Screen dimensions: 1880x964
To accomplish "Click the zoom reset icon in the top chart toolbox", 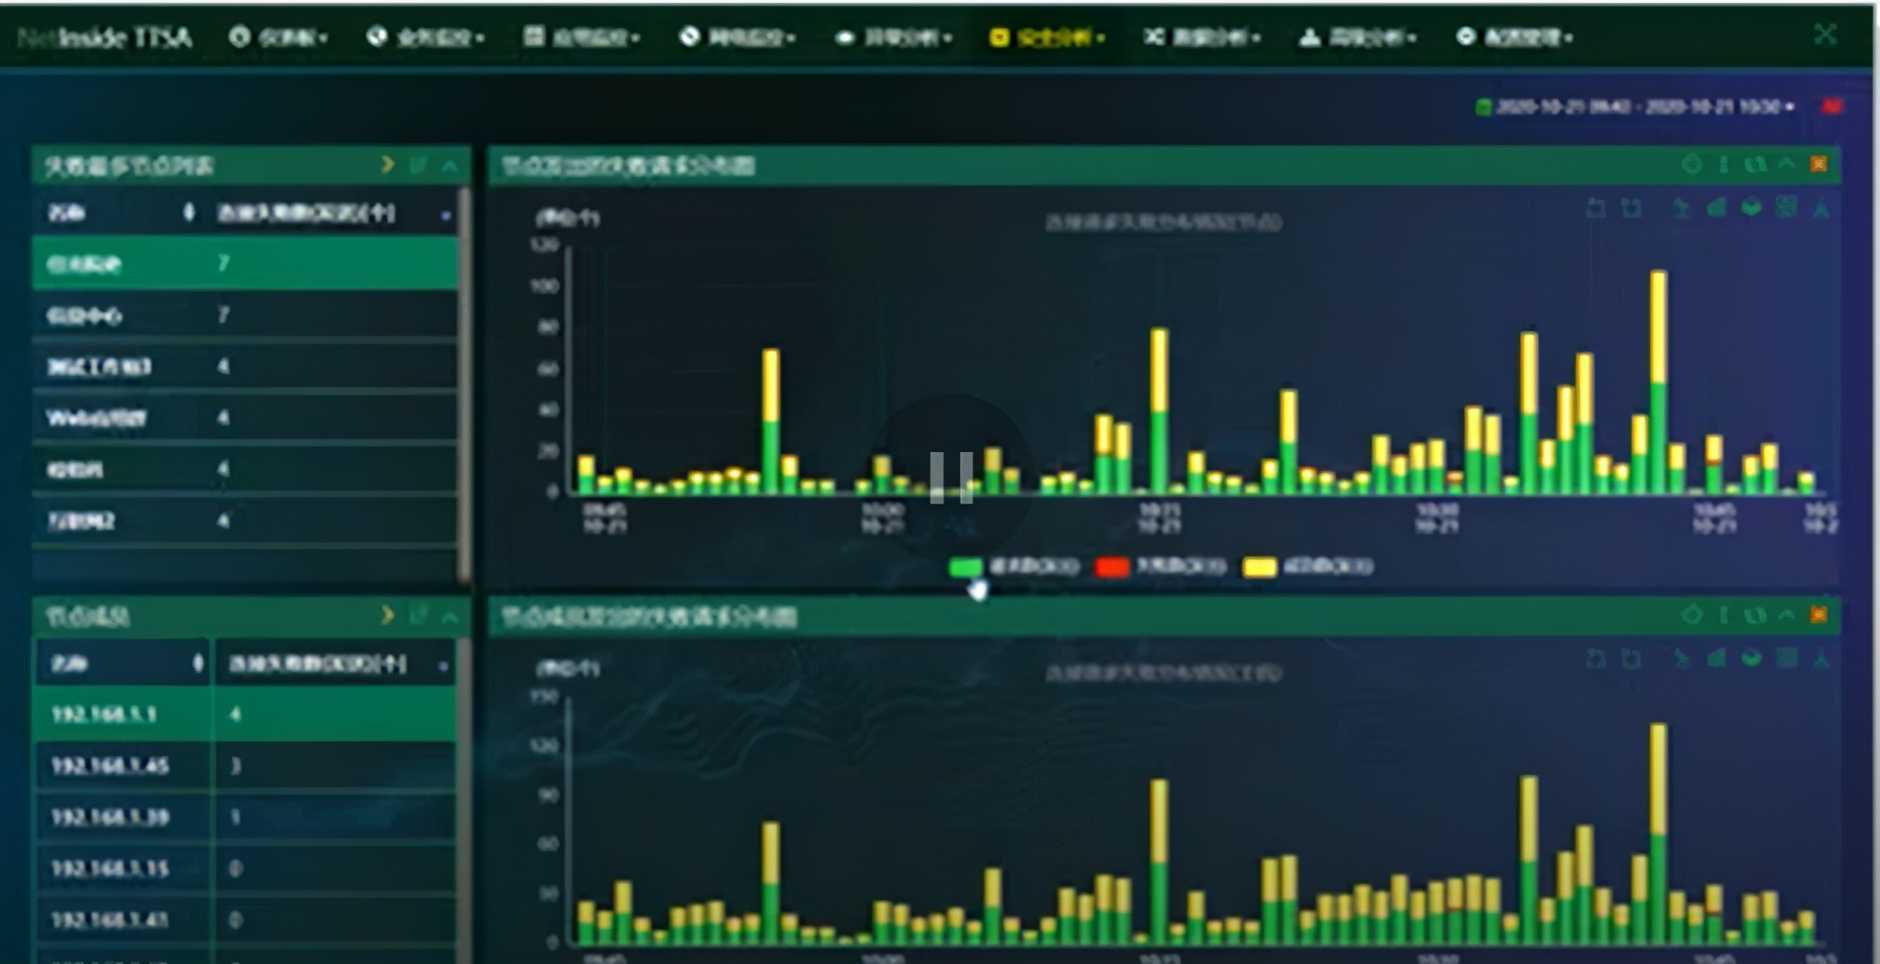I will coord(1632,208).
